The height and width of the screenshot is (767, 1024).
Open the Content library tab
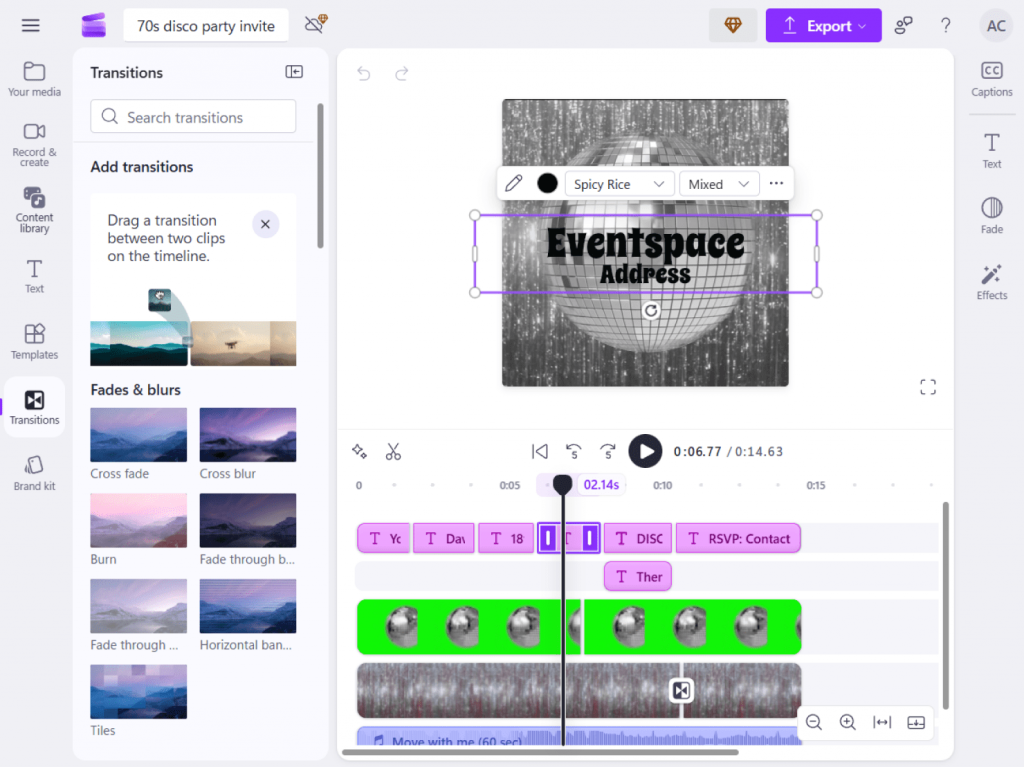[x=34, y=210]
